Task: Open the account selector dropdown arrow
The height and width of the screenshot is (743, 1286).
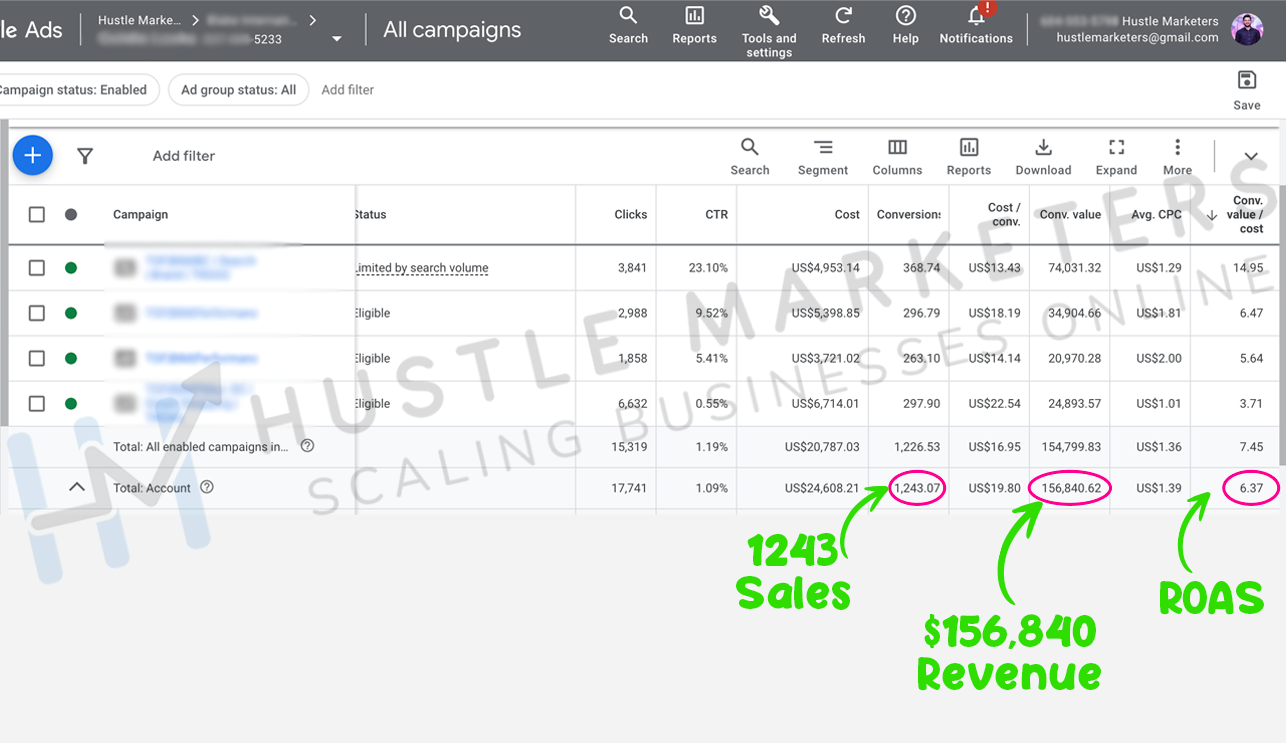Action: [337, 39]
